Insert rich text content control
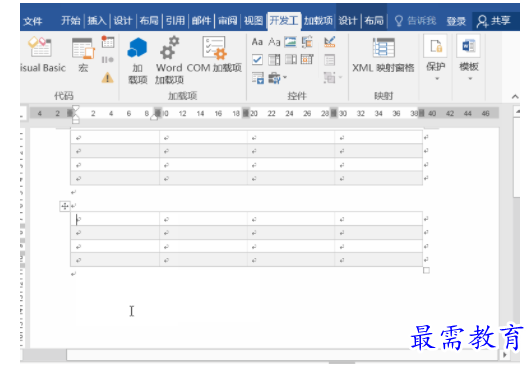The height and width of the screenshot is (369, 532). tap(257, 42)
